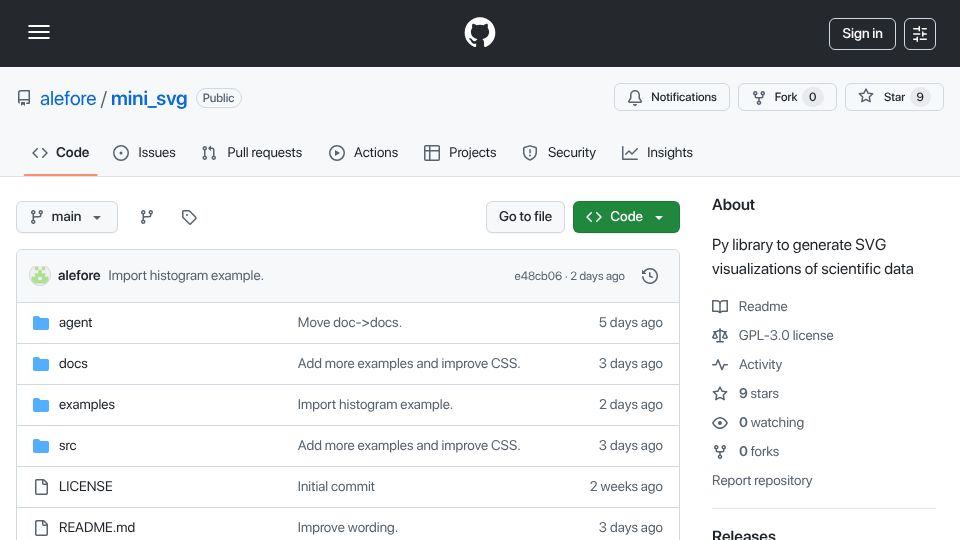Open the Security tab
Viewport: 960px width, 540px height.
pyautogui.click(x=559, y=152)
